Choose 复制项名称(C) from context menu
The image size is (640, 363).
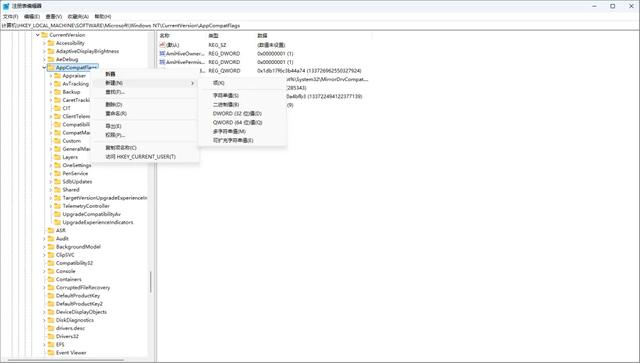point(145,148)
